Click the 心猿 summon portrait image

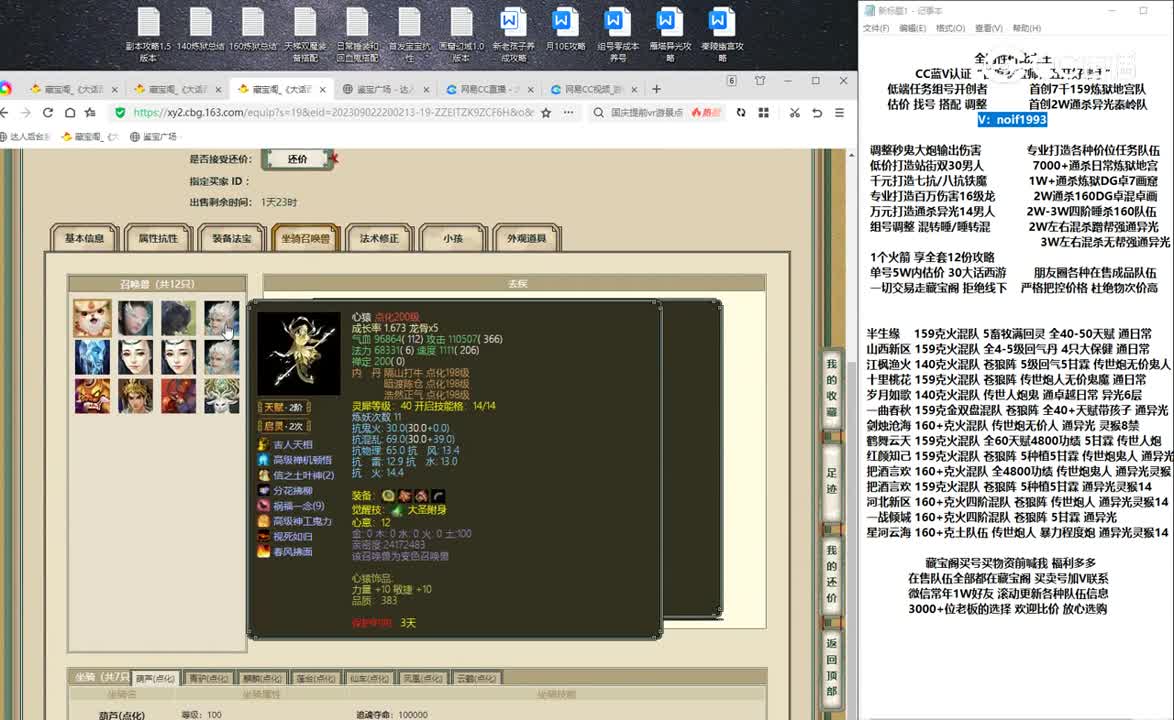click(299, 353)
